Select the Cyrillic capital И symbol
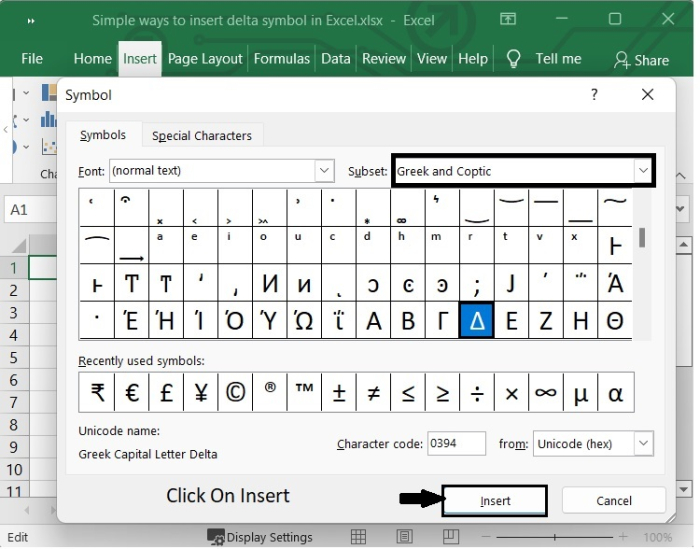This screenshot has width=700, height=549. click(x=272, y=285)
